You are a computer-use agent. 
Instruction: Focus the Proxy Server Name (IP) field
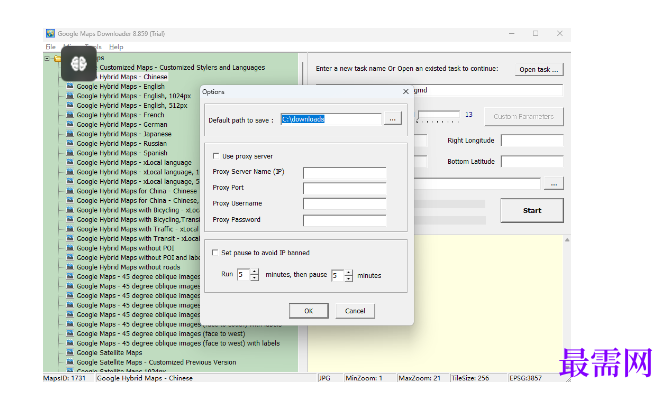point(344,172)
